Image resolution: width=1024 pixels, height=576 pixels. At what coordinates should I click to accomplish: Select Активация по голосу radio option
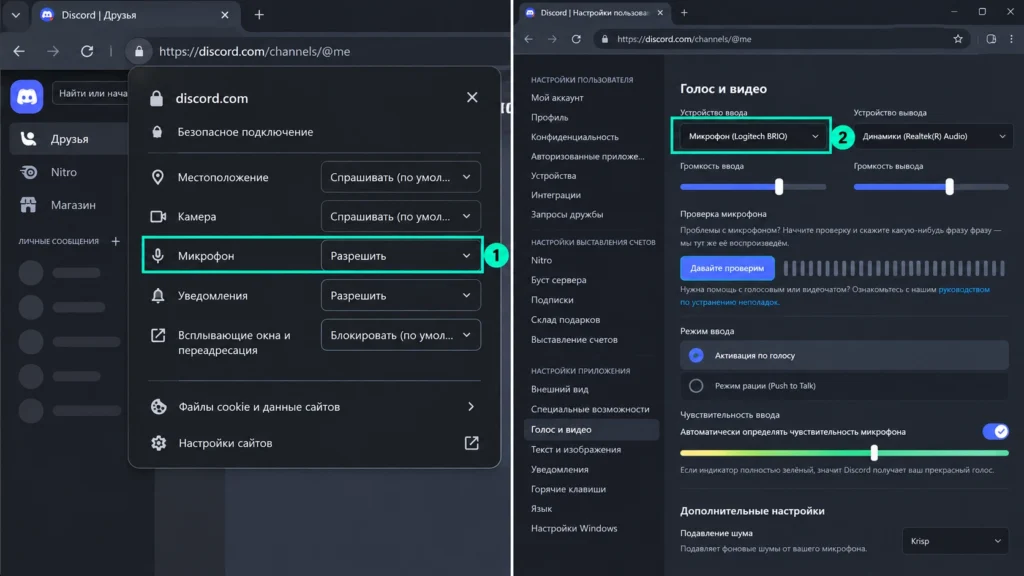[844, 355]
